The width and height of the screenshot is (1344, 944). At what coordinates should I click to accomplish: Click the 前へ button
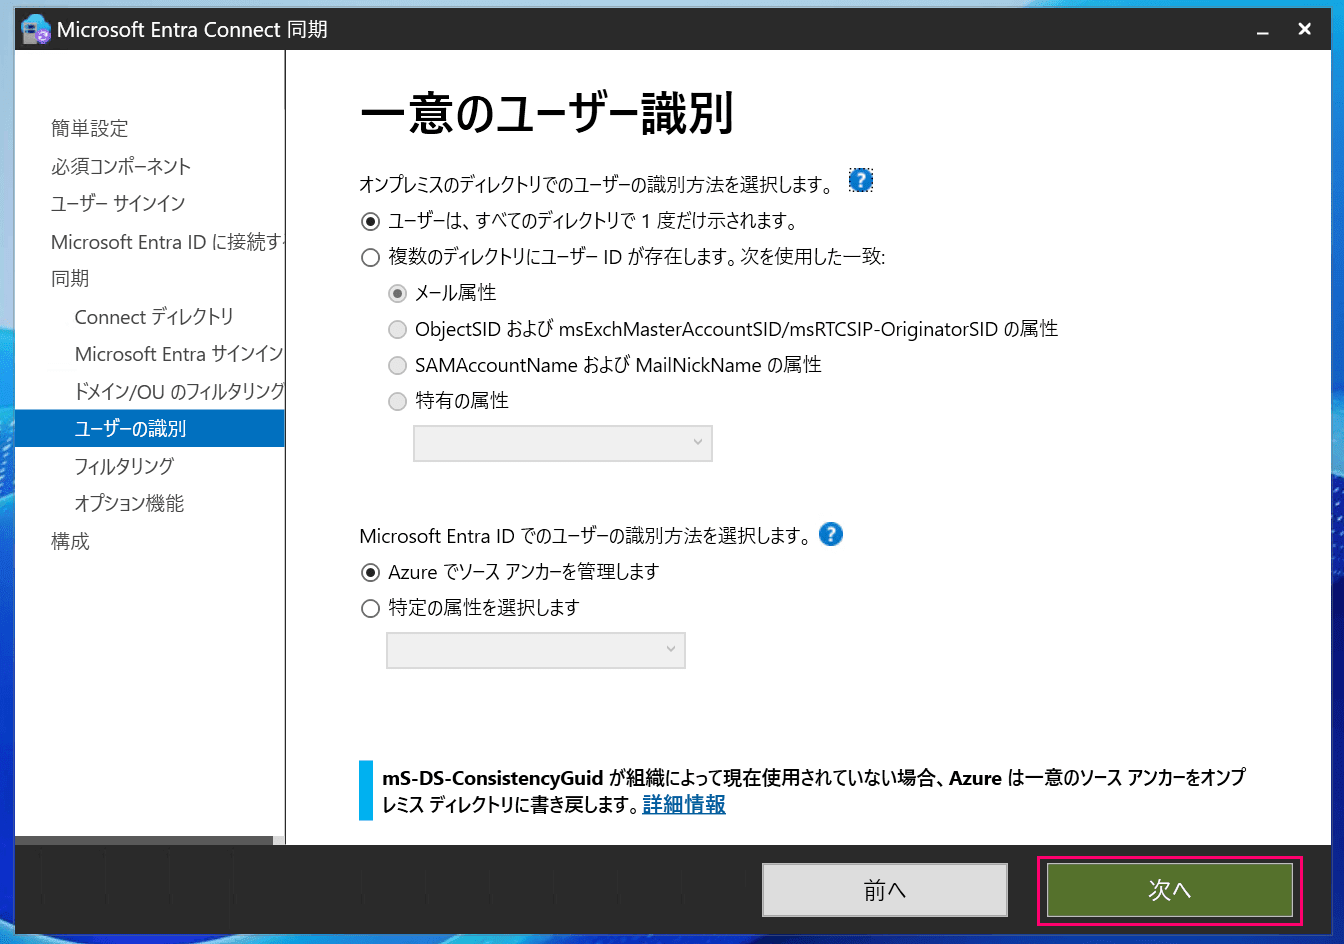click(885, 890)
